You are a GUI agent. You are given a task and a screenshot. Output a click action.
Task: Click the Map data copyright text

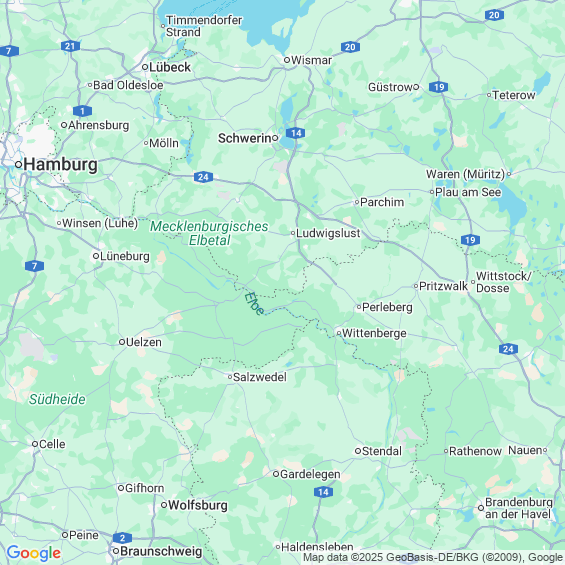click(433, 557)
